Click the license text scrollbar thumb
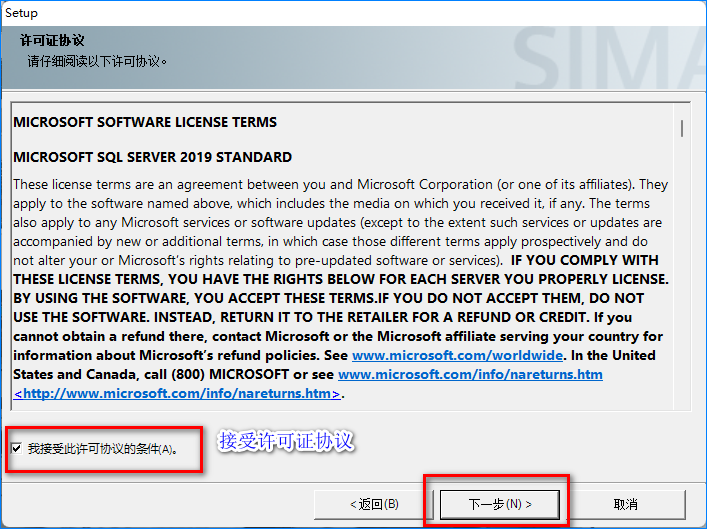This screenshot has width=707, height=529. pos(682,129)
